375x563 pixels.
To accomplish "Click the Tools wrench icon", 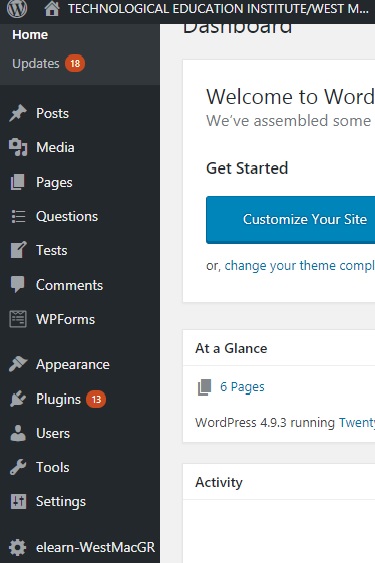I will (18, 467).
